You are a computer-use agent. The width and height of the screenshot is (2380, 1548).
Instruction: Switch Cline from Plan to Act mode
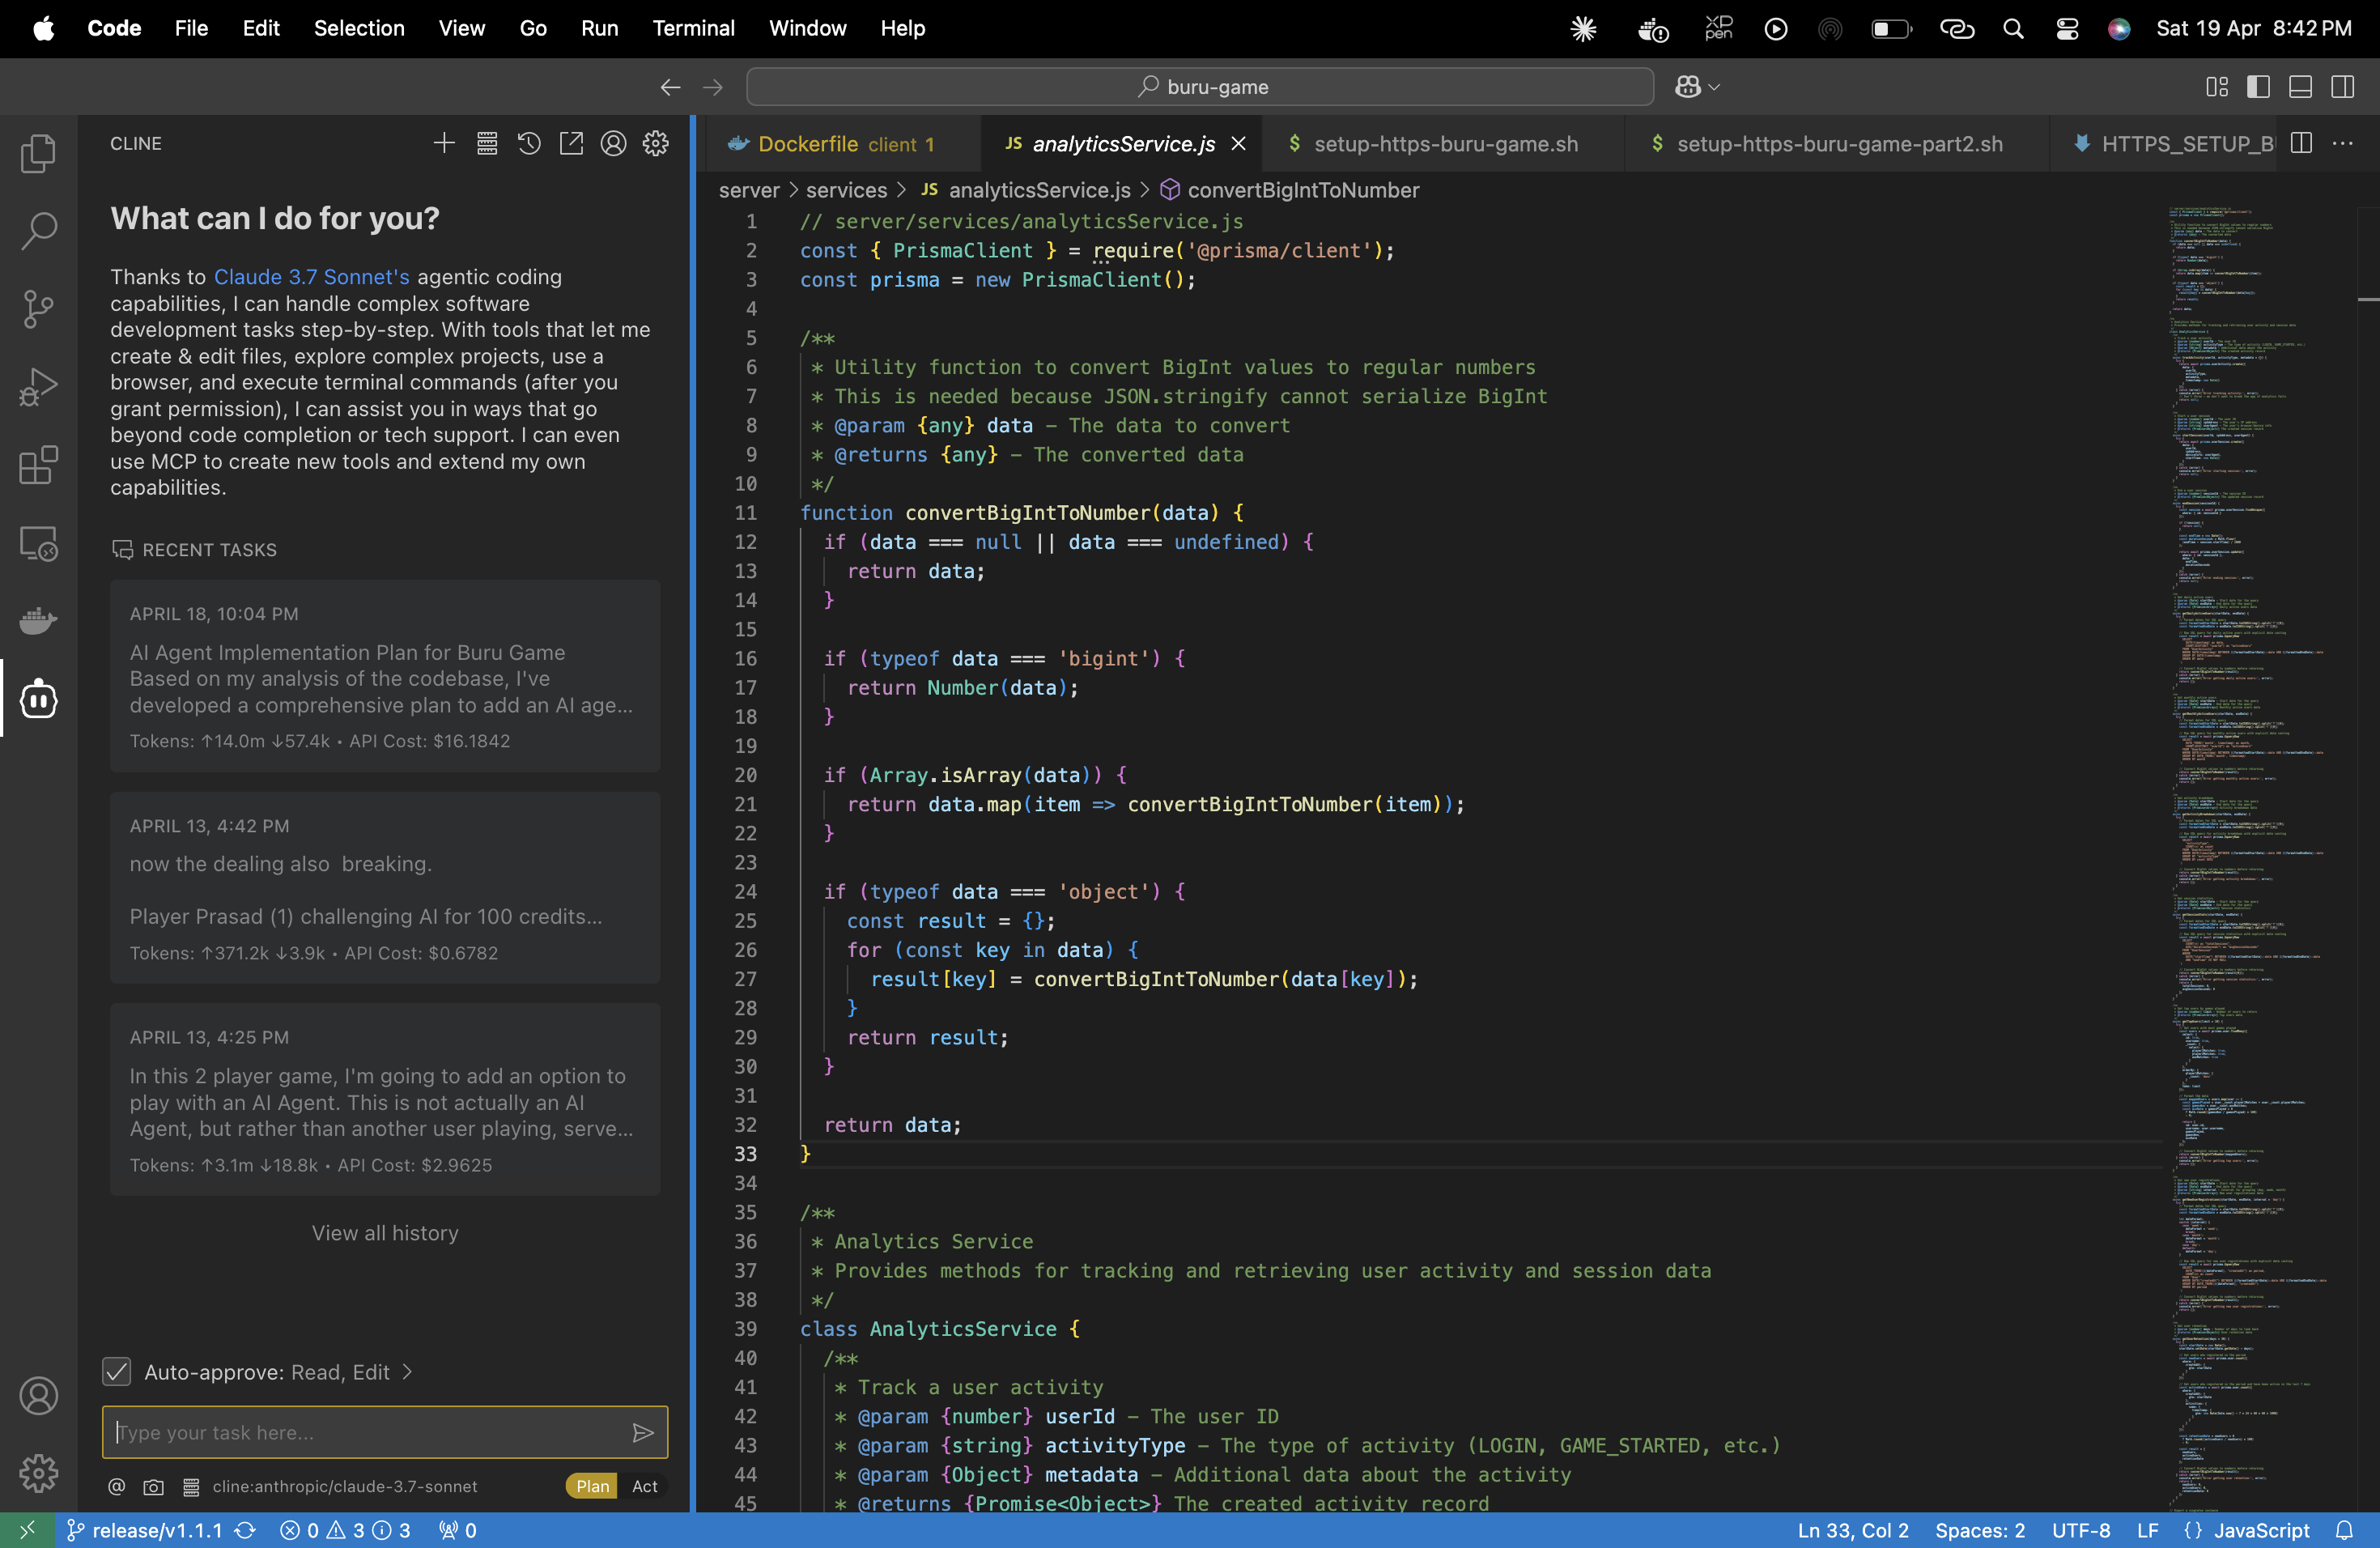tap(645, 1486)
